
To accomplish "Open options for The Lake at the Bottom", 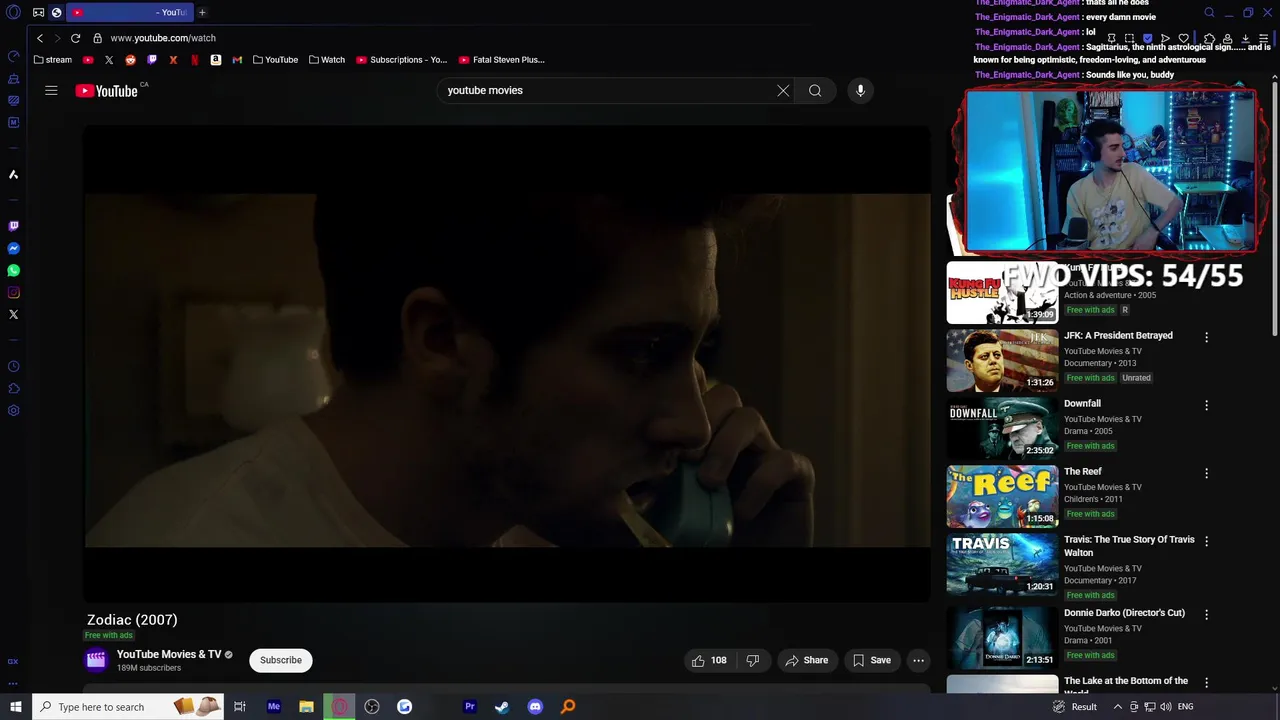I will coord(1206,683).
